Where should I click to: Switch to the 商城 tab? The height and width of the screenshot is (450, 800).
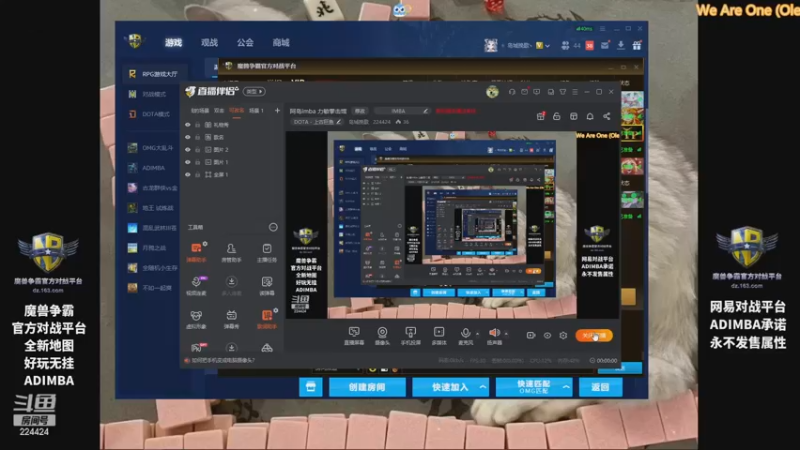(x=281, y=42)
